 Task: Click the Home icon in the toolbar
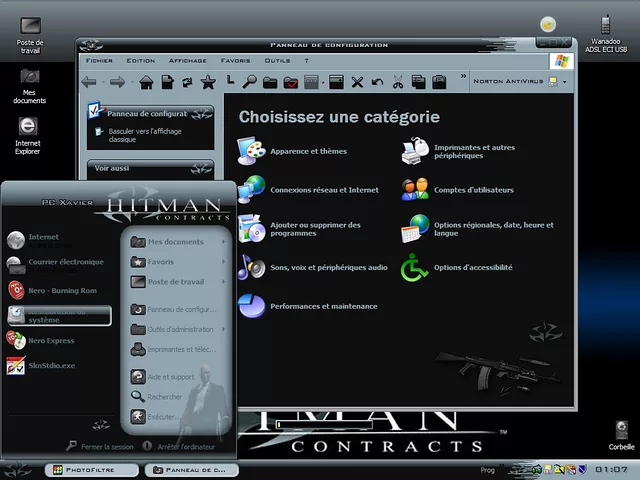point(146,82)
